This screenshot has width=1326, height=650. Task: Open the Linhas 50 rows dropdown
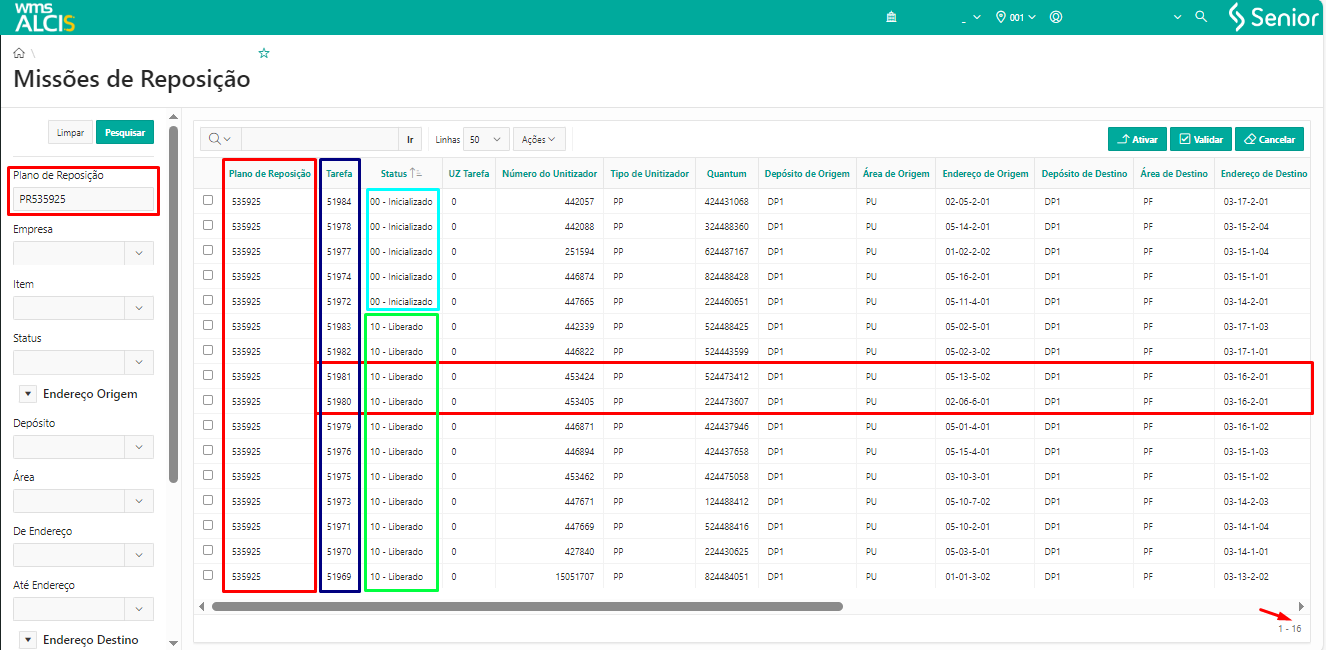486,139
